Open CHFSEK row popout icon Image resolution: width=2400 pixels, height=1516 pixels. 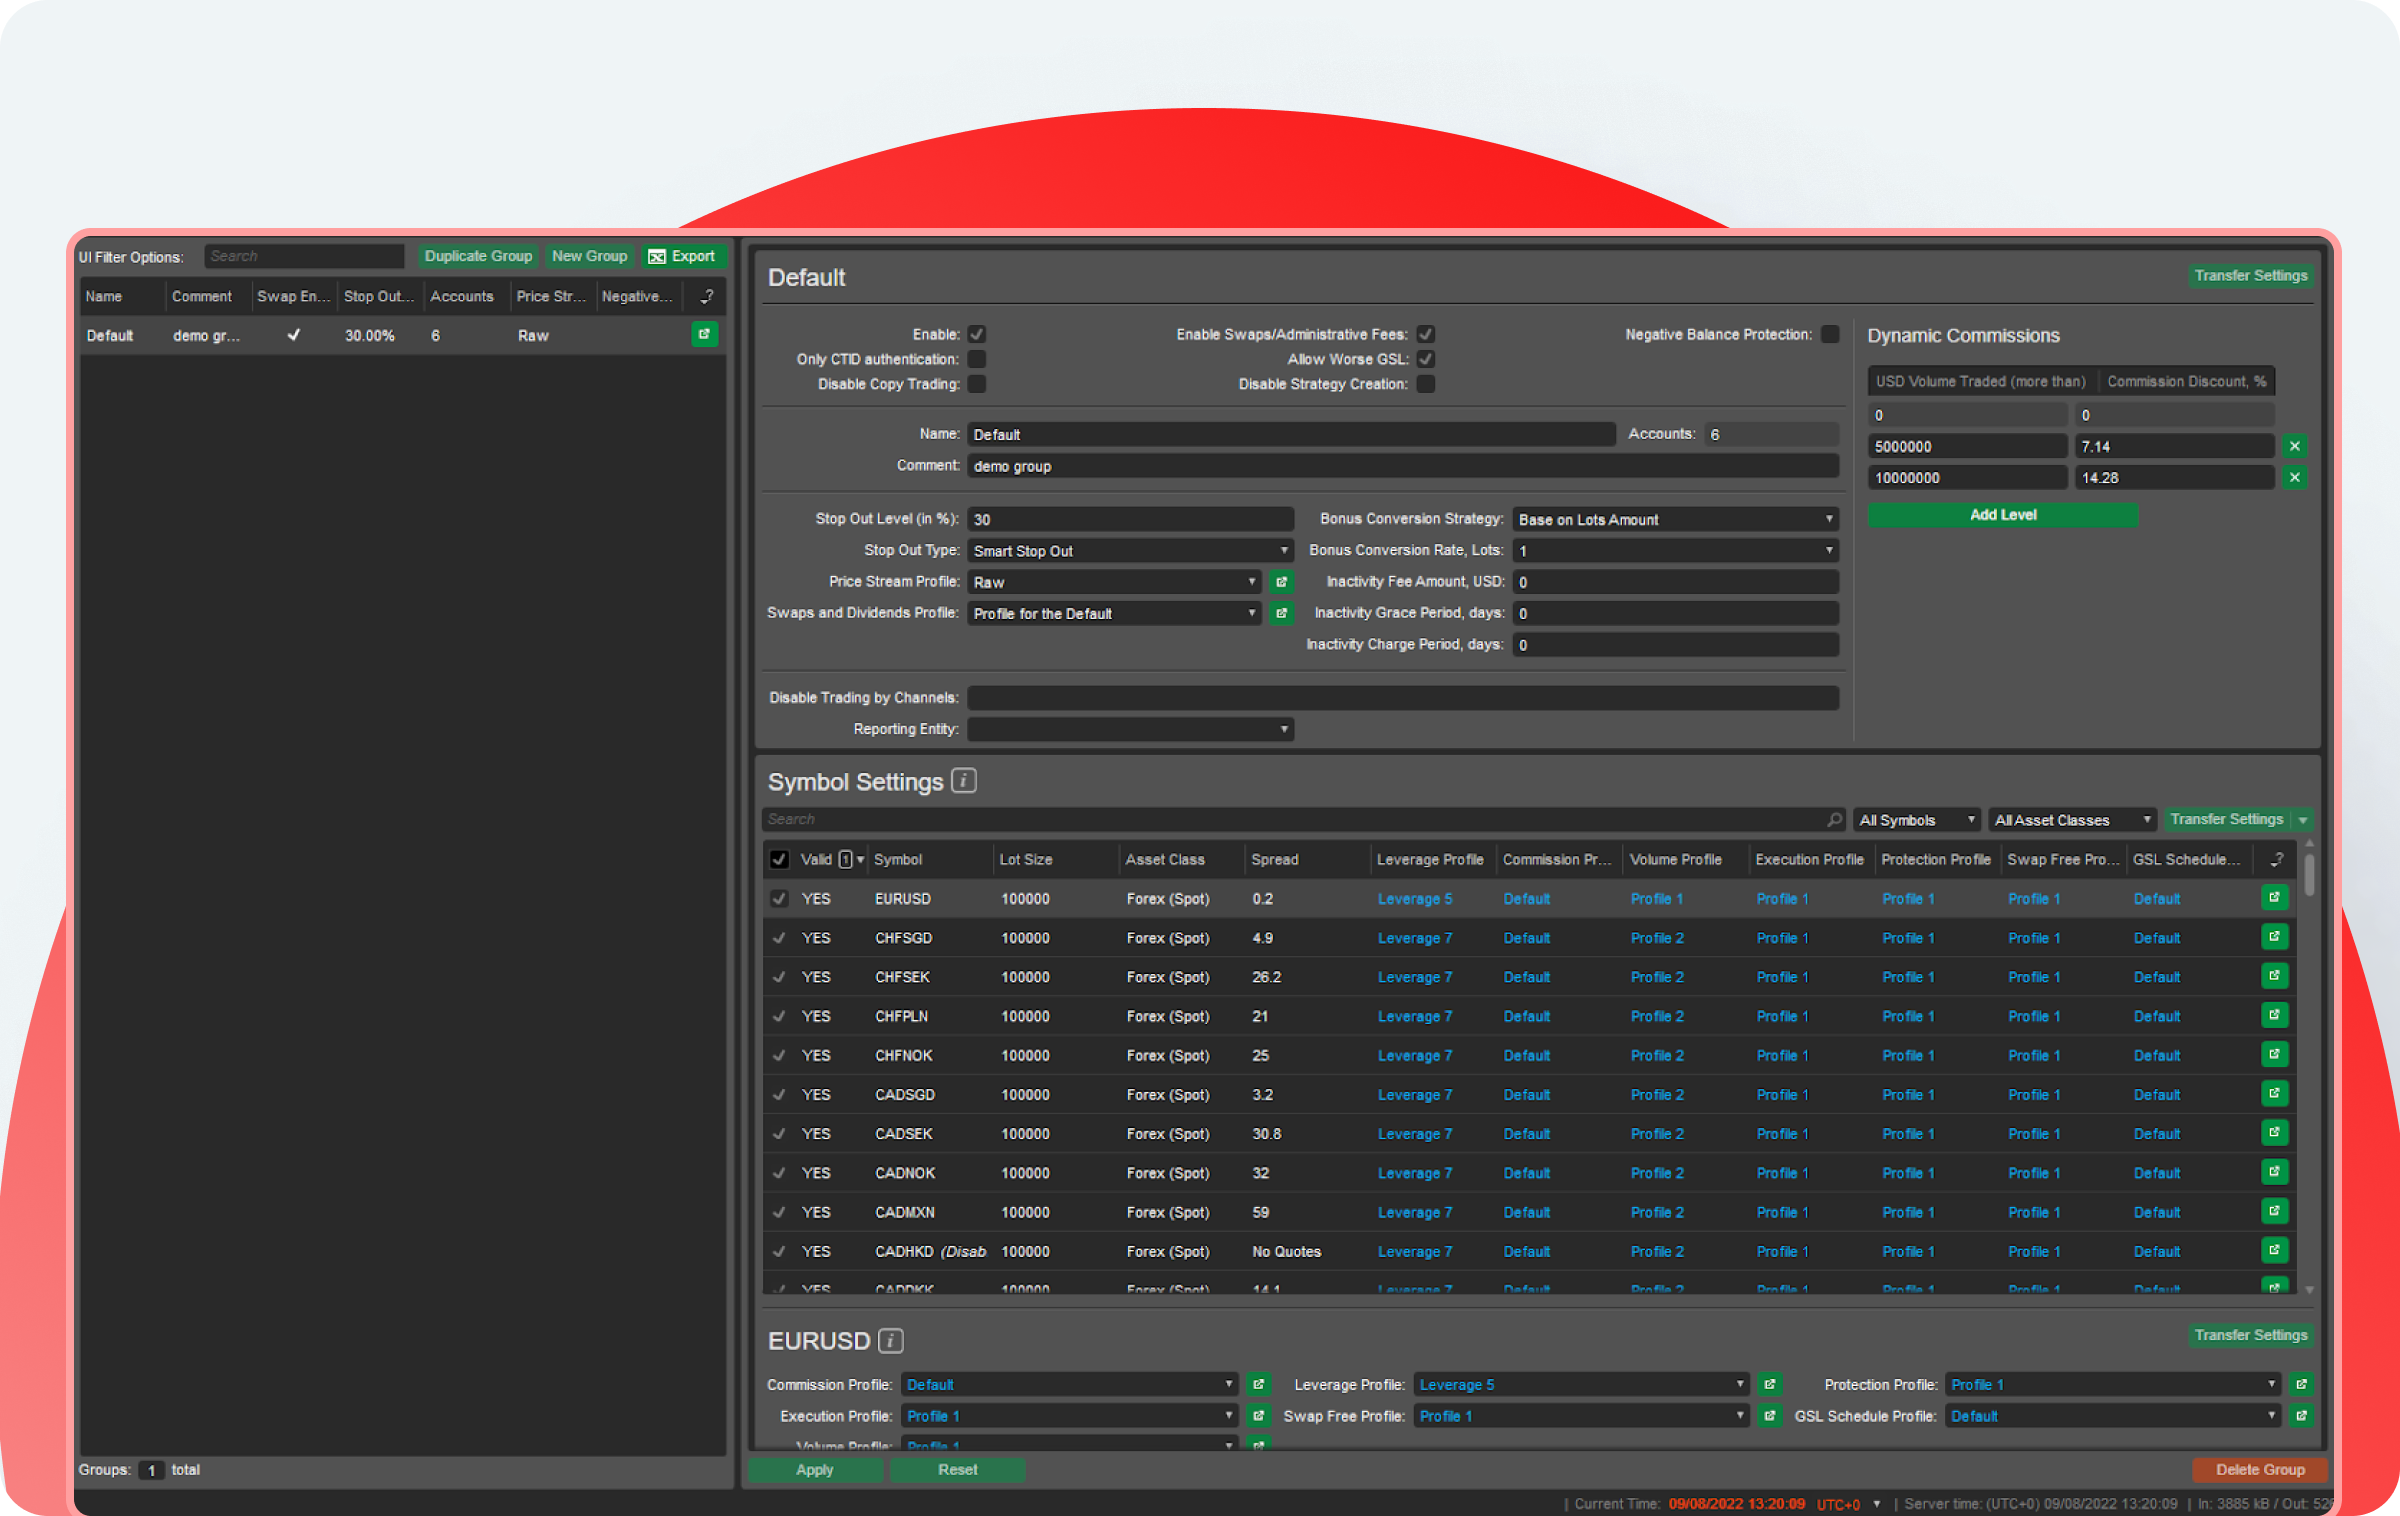tap(2275, 976)
